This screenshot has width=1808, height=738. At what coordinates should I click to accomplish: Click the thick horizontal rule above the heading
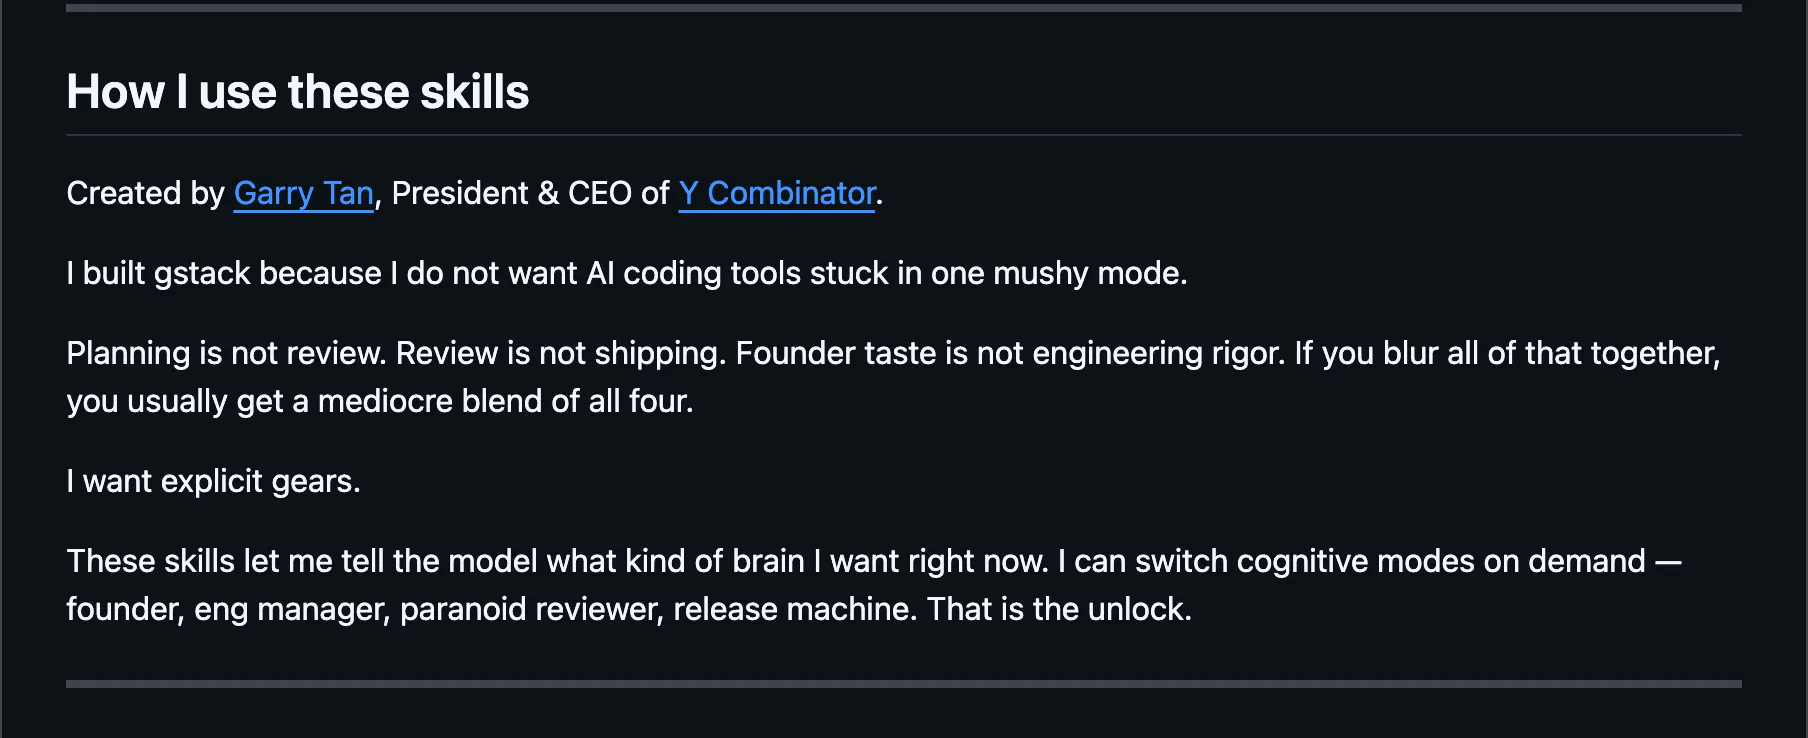904,8
